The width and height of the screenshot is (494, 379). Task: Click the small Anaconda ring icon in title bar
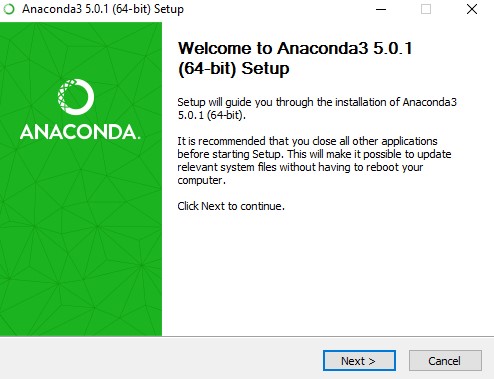click(x=9, y=9)
